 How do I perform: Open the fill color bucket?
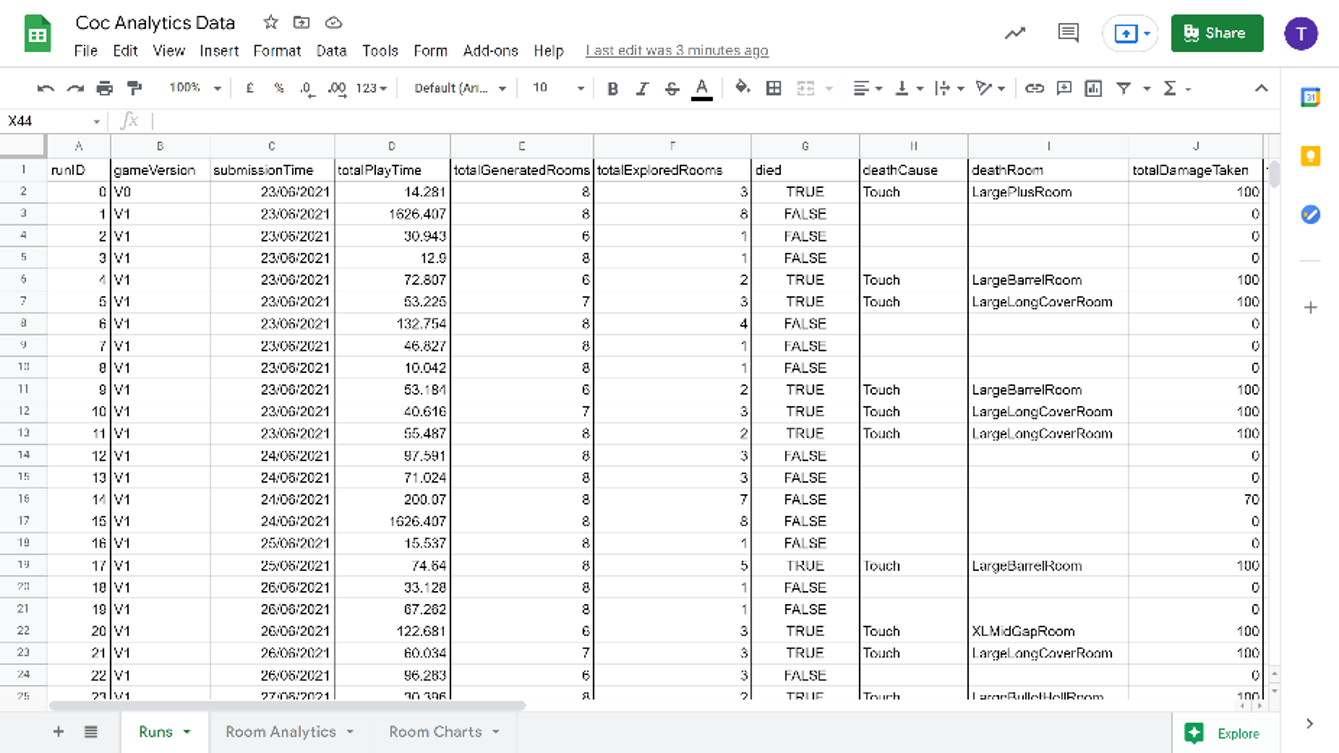[742, 88]
